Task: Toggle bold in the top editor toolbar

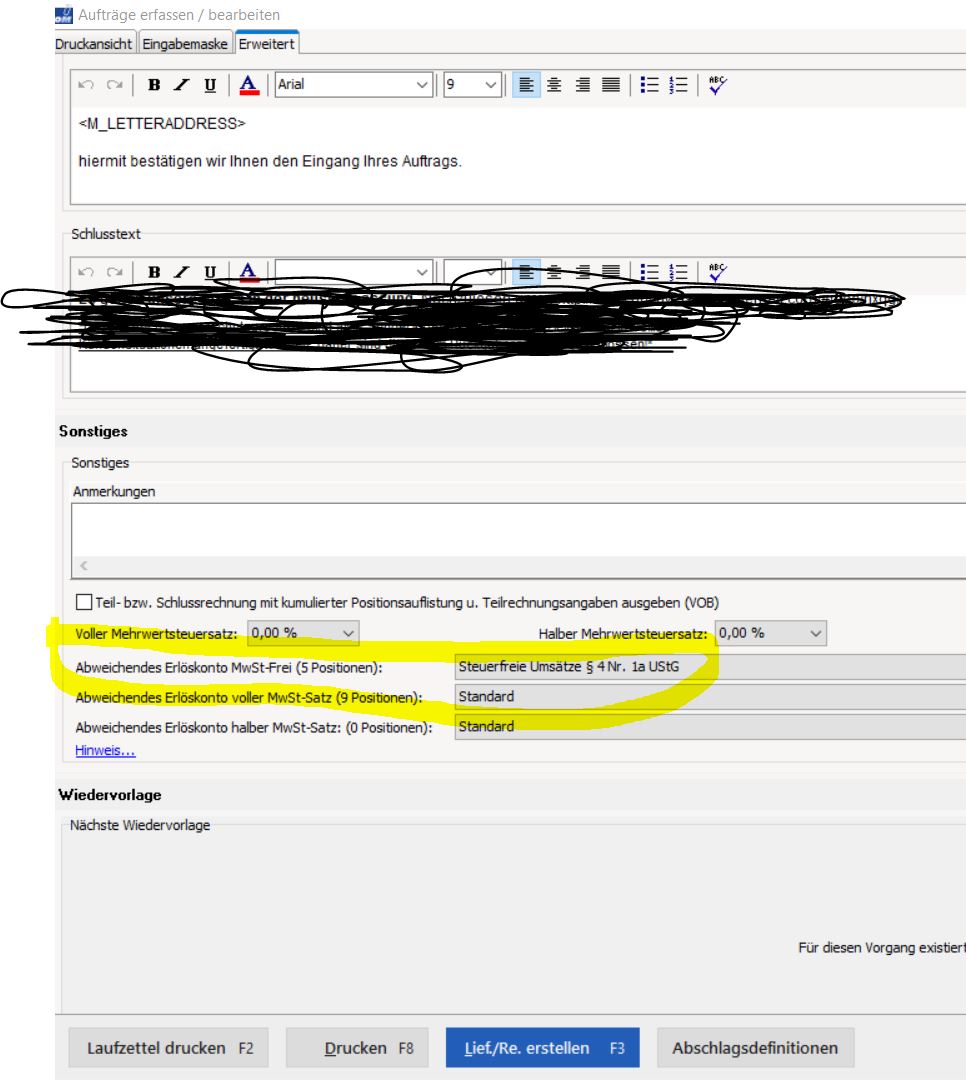Action: pos(154,85)
